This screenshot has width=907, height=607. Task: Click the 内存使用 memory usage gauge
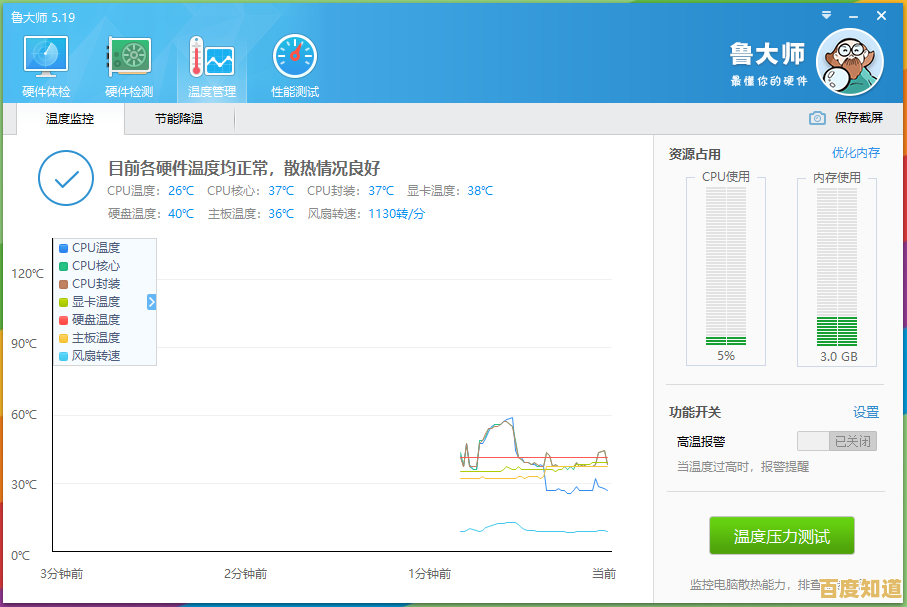point(836,272)
